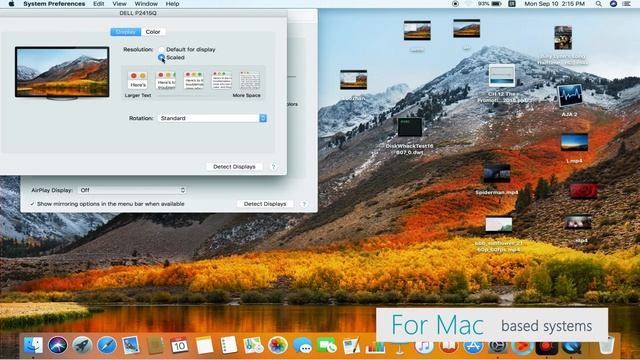
Task: Open the Trash in dock
Action: [607, 345]
